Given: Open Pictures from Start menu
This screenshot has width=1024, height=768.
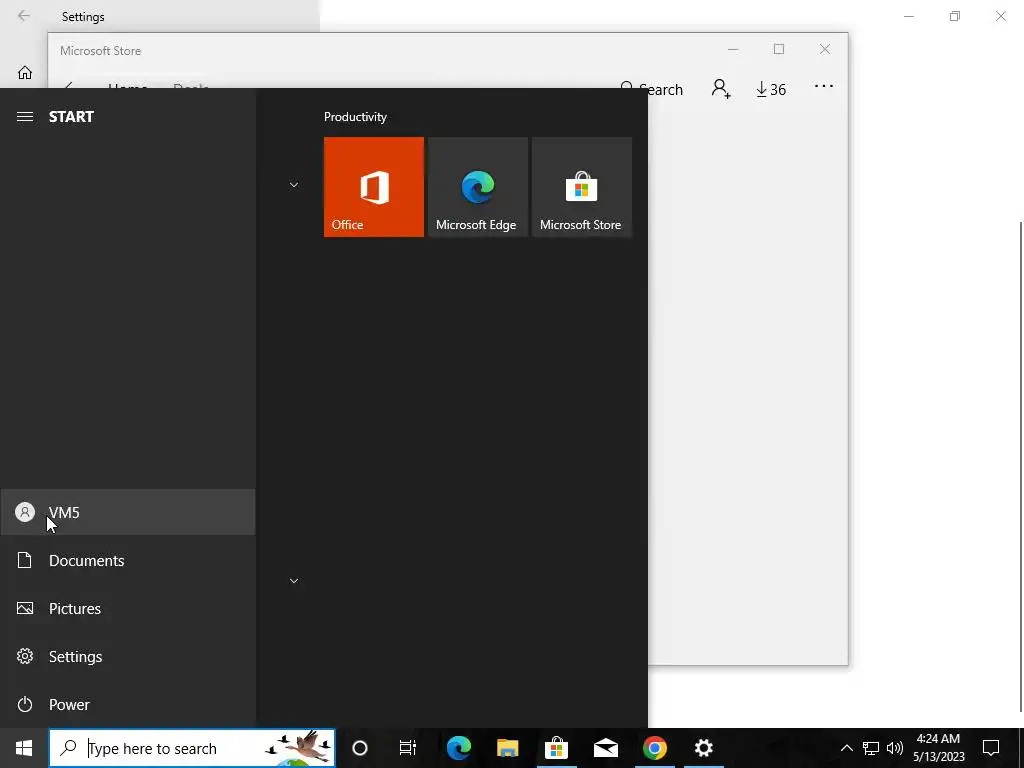Looking at the screenshot, I should [128, 609].
